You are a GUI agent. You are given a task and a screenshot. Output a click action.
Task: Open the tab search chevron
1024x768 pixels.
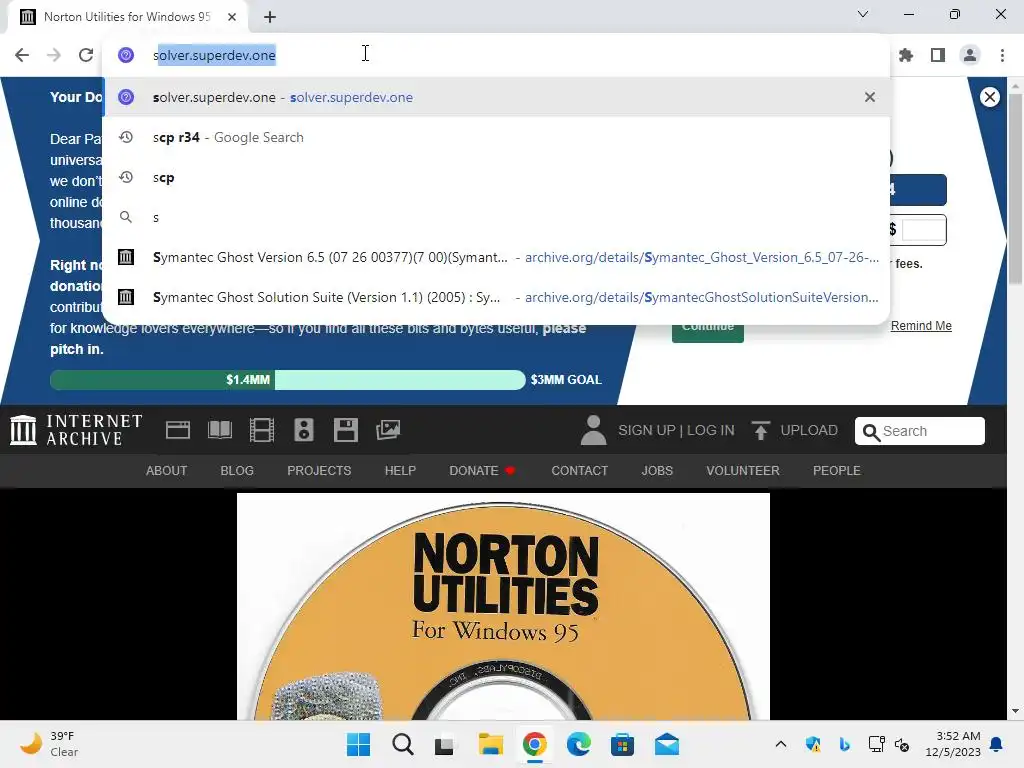coord(863,14)
